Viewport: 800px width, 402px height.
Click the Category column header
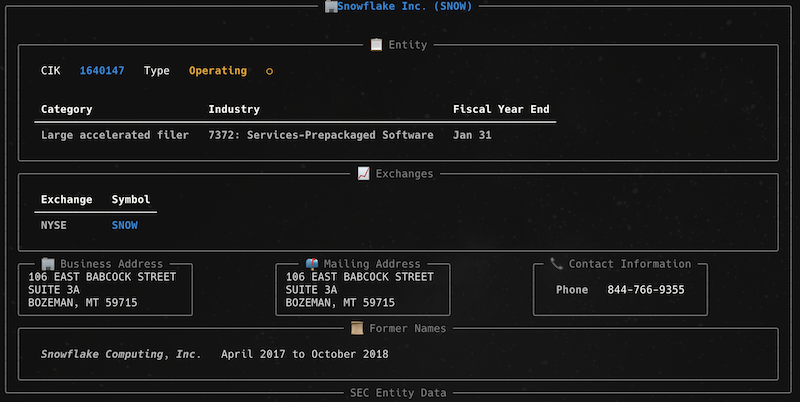click(66, 109)
